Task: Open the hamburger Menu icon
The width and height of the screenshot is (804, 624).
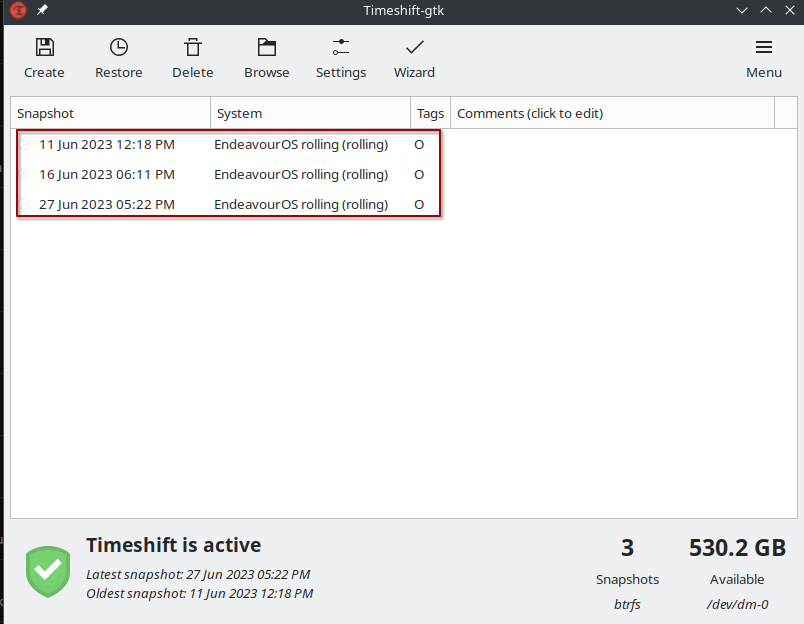Action: (x=763, y=47)
